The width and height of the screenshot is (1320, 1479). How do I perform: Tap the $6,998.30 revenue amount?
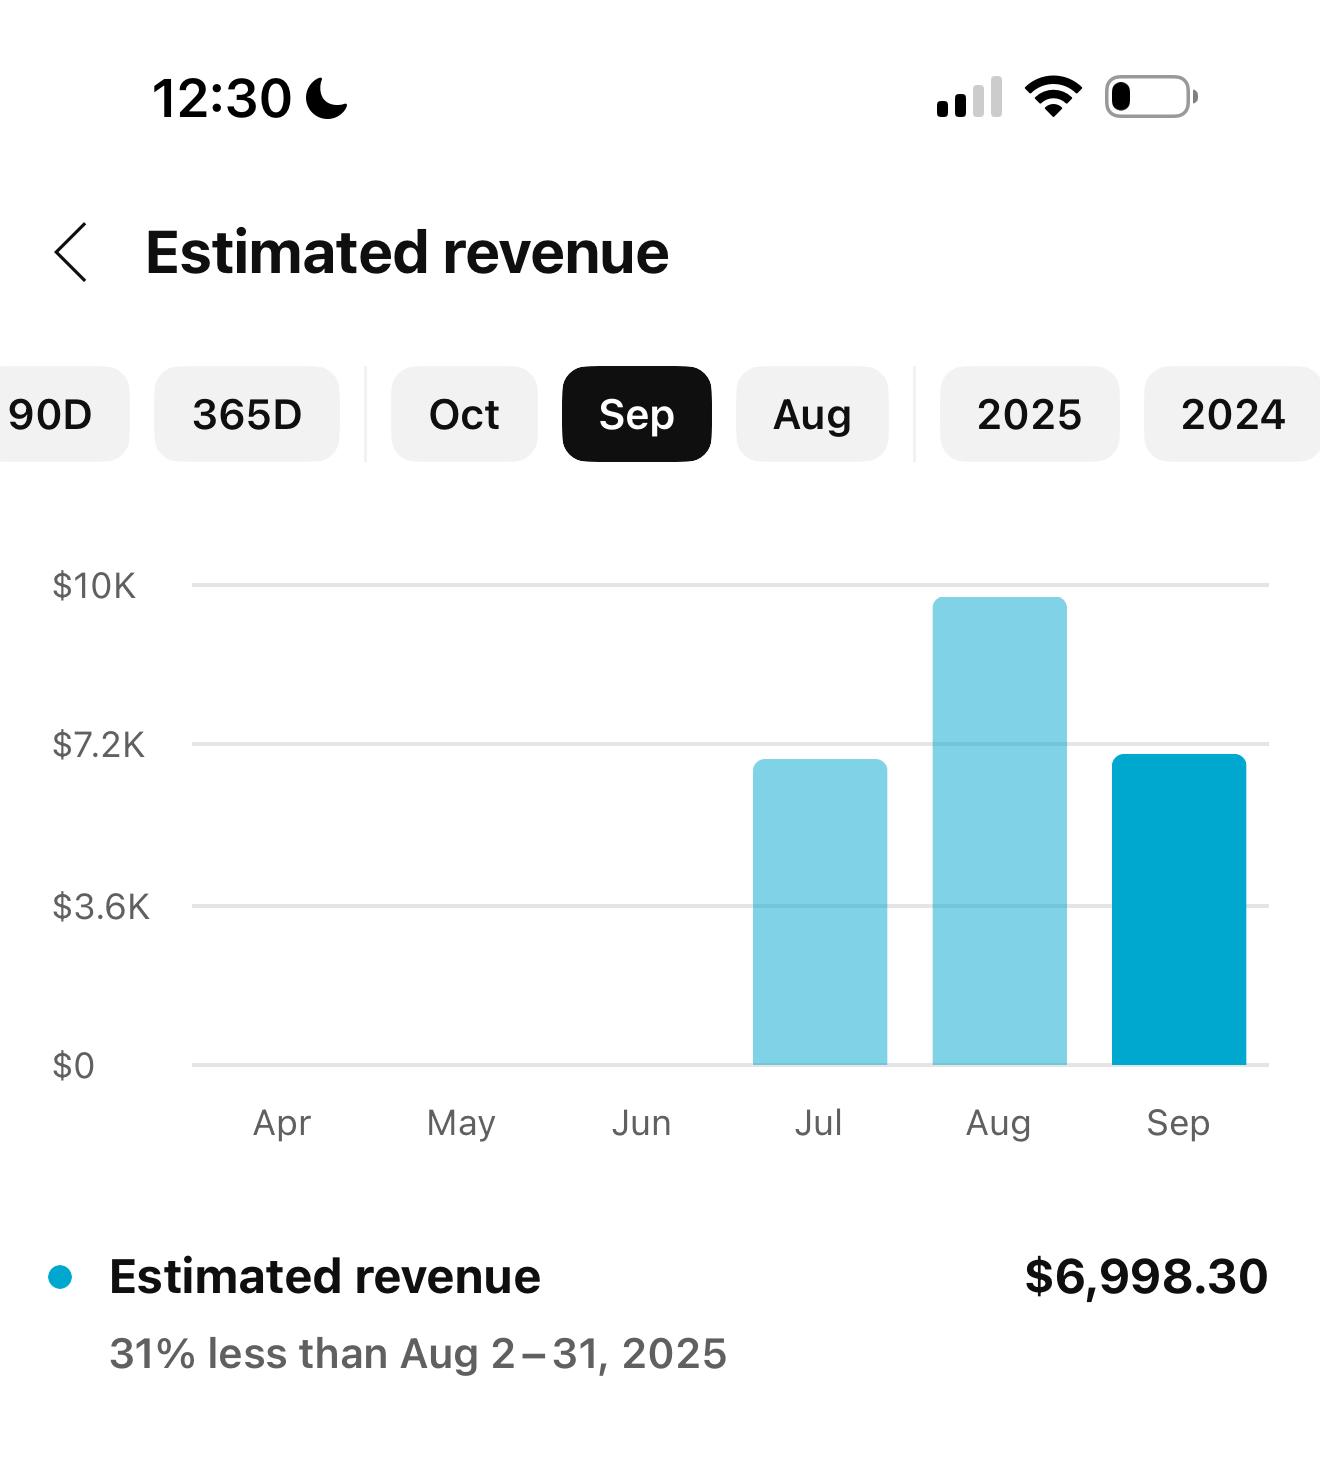pos(1146,1277)
